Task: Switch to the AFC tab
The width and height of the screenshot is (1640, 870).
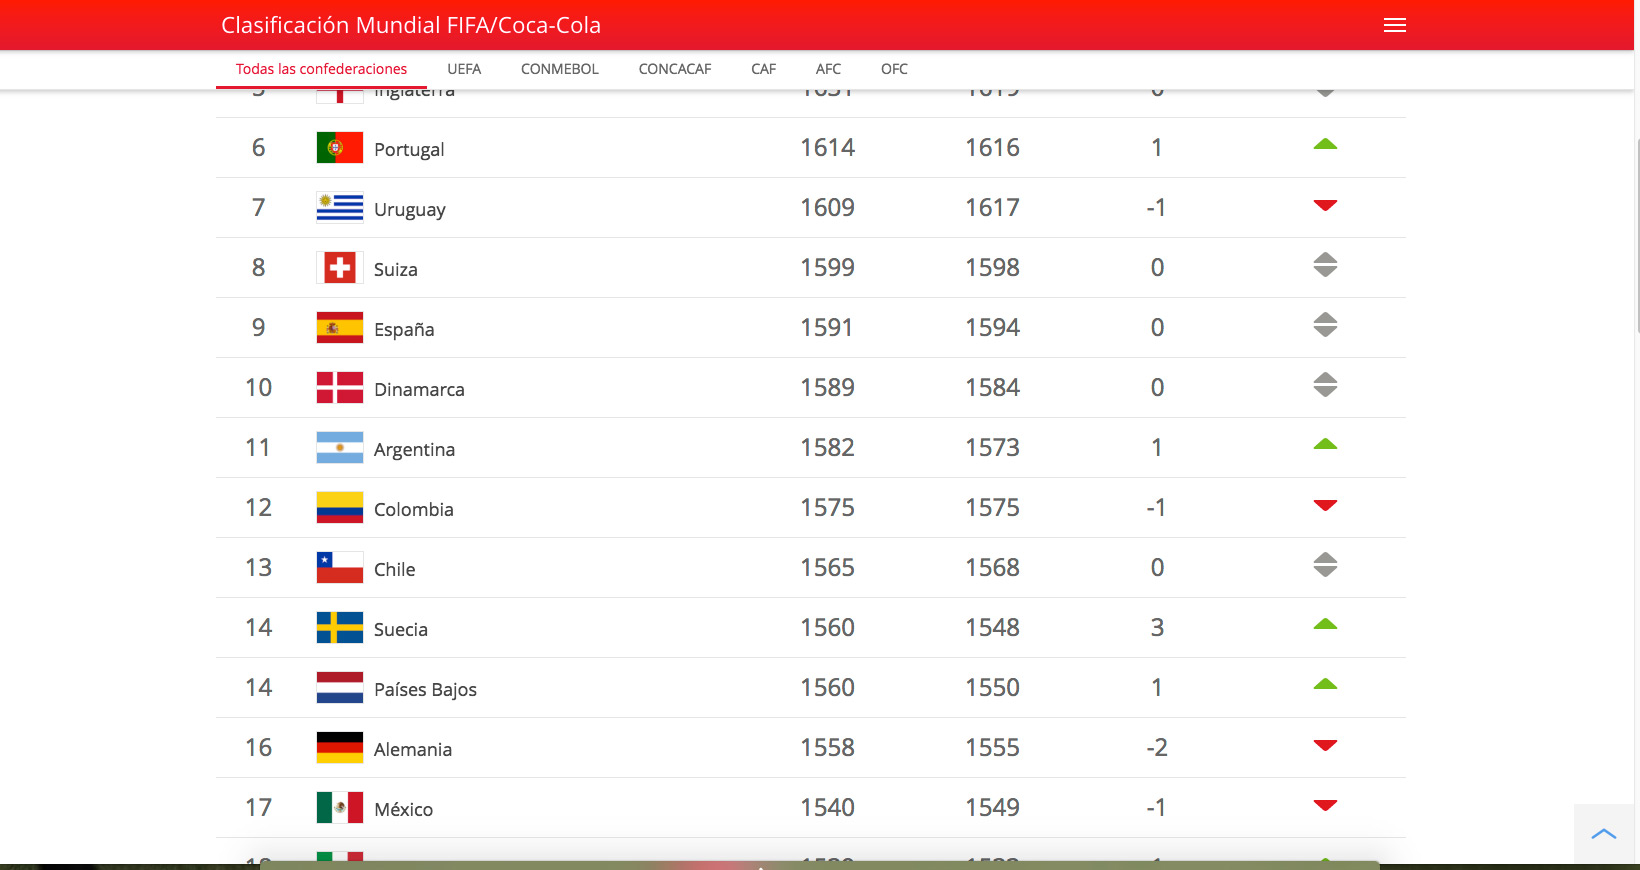Action: tap(828, 69)
